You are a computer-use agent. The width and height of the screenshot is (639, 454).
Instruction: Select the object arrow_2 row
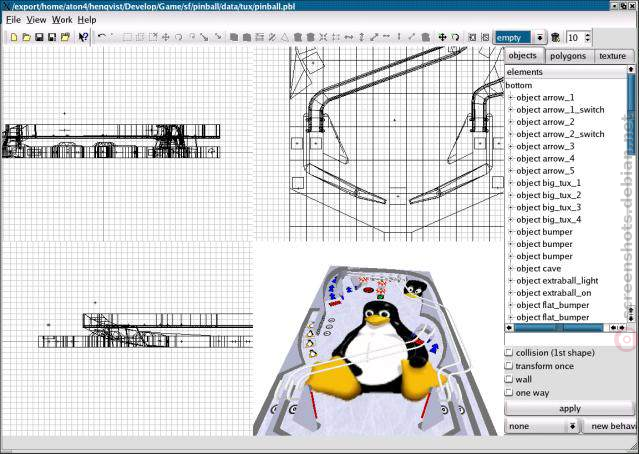(545, 122)
